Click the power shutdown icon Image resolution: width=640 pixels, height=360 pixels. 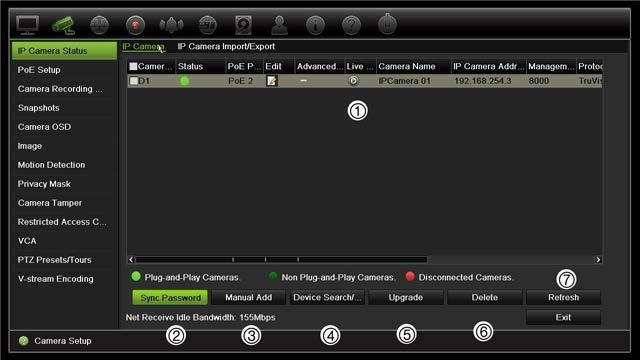[387, 24]
